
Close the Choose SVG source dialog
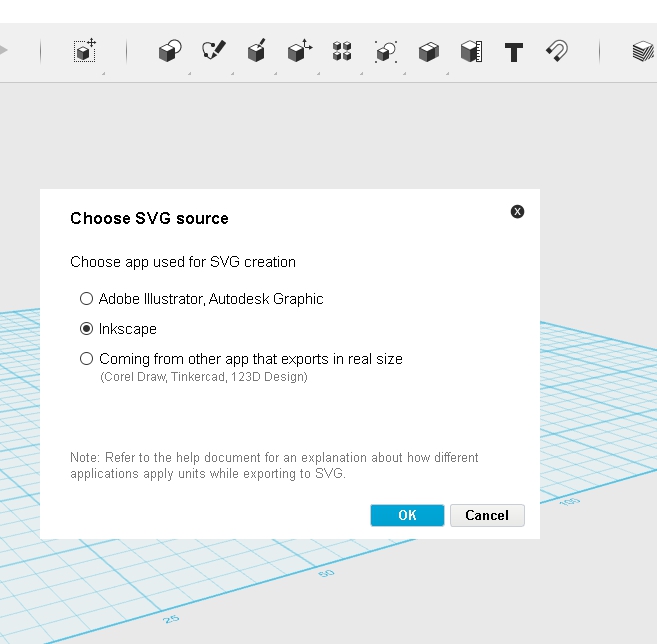coord(517,212)
